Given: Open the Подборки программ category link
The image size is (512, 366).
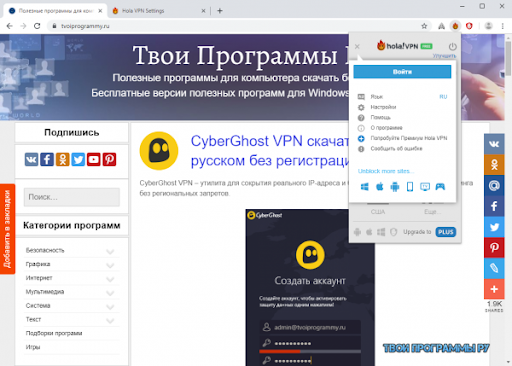Looking at the screenshot, I should 54,333.
